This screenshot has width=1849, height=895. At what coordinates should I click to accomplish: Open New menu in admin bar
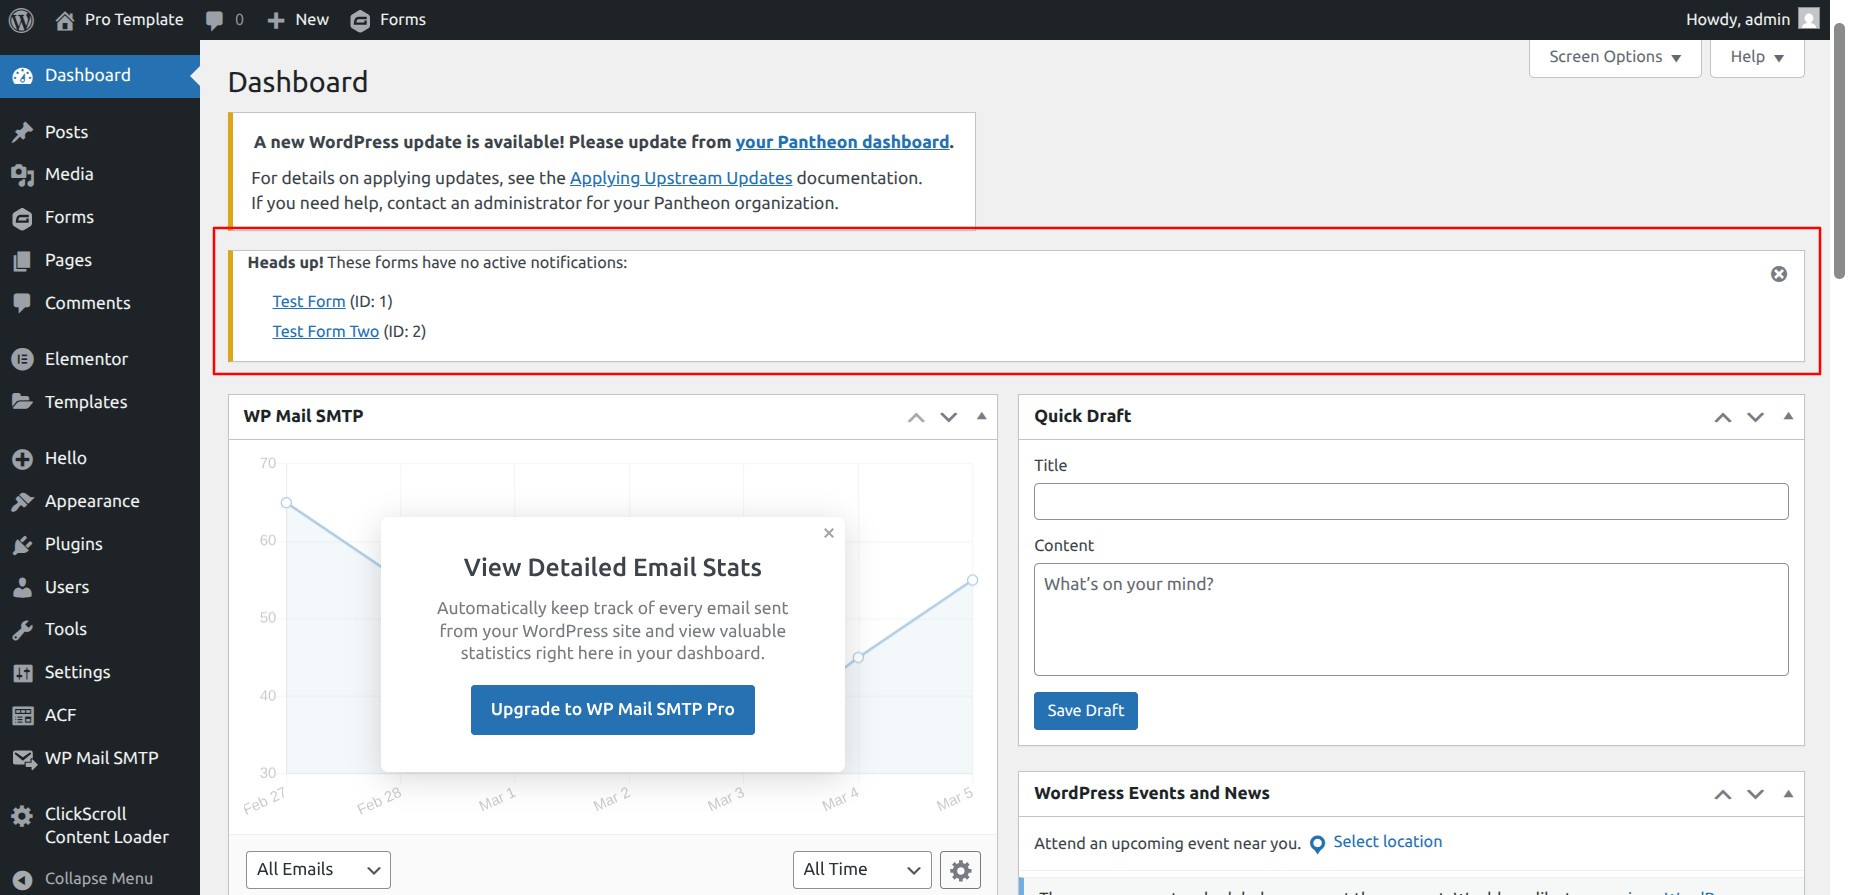298,20
